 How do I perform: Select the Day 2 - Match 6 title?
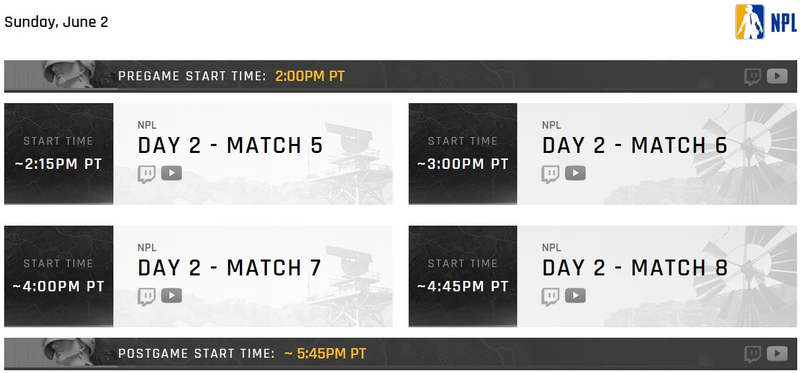(x=634, y=145)
